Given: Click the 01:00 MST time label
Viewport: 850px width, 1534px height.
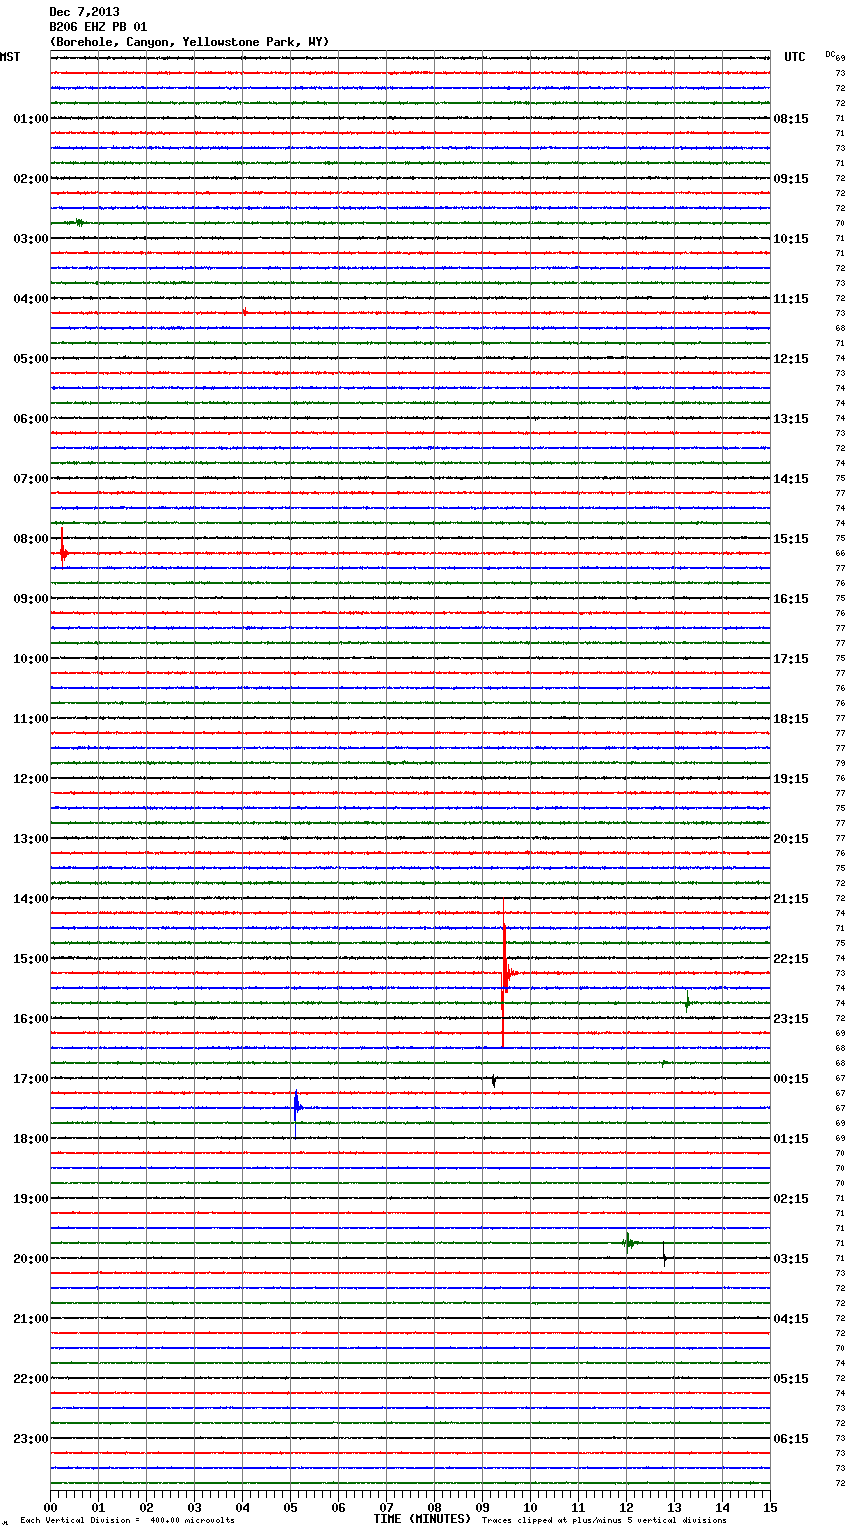Looking at the screenshot, I should 31,119.
